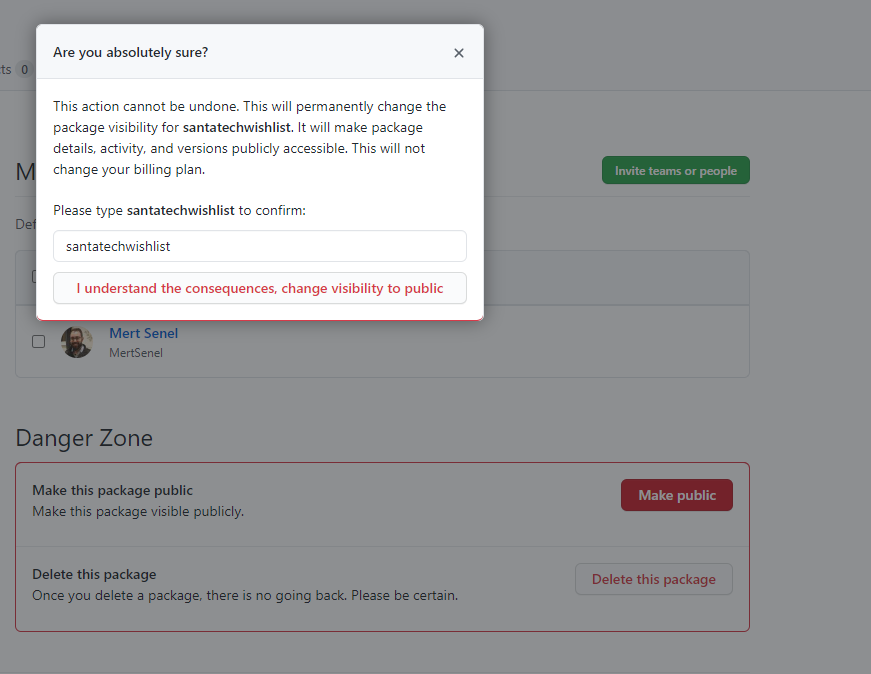Close the 'Are you absolutely sure?' dialog
Image resolution: width=871 pixels, height=674 pixels.
(x=458, y=53)
